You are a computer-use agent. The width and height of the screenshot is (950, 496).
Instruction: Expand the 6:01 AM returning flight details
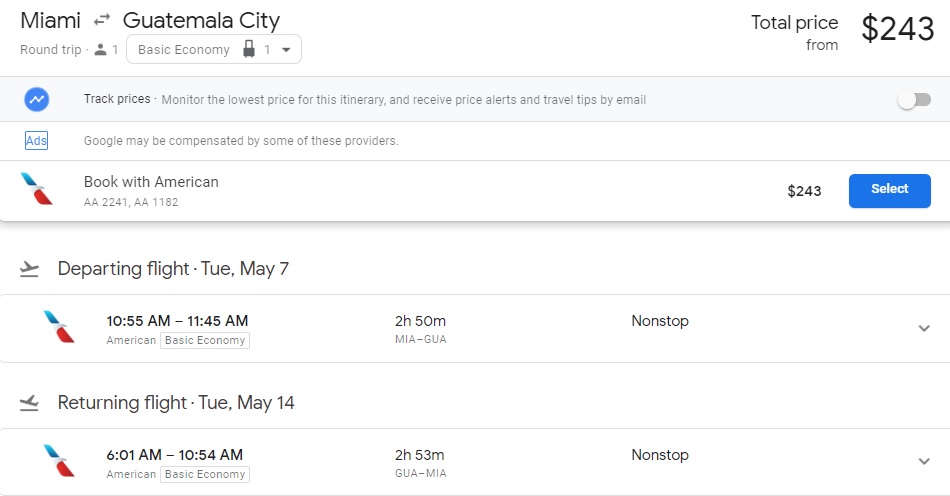pyautogui.click(x=924, y=461)
